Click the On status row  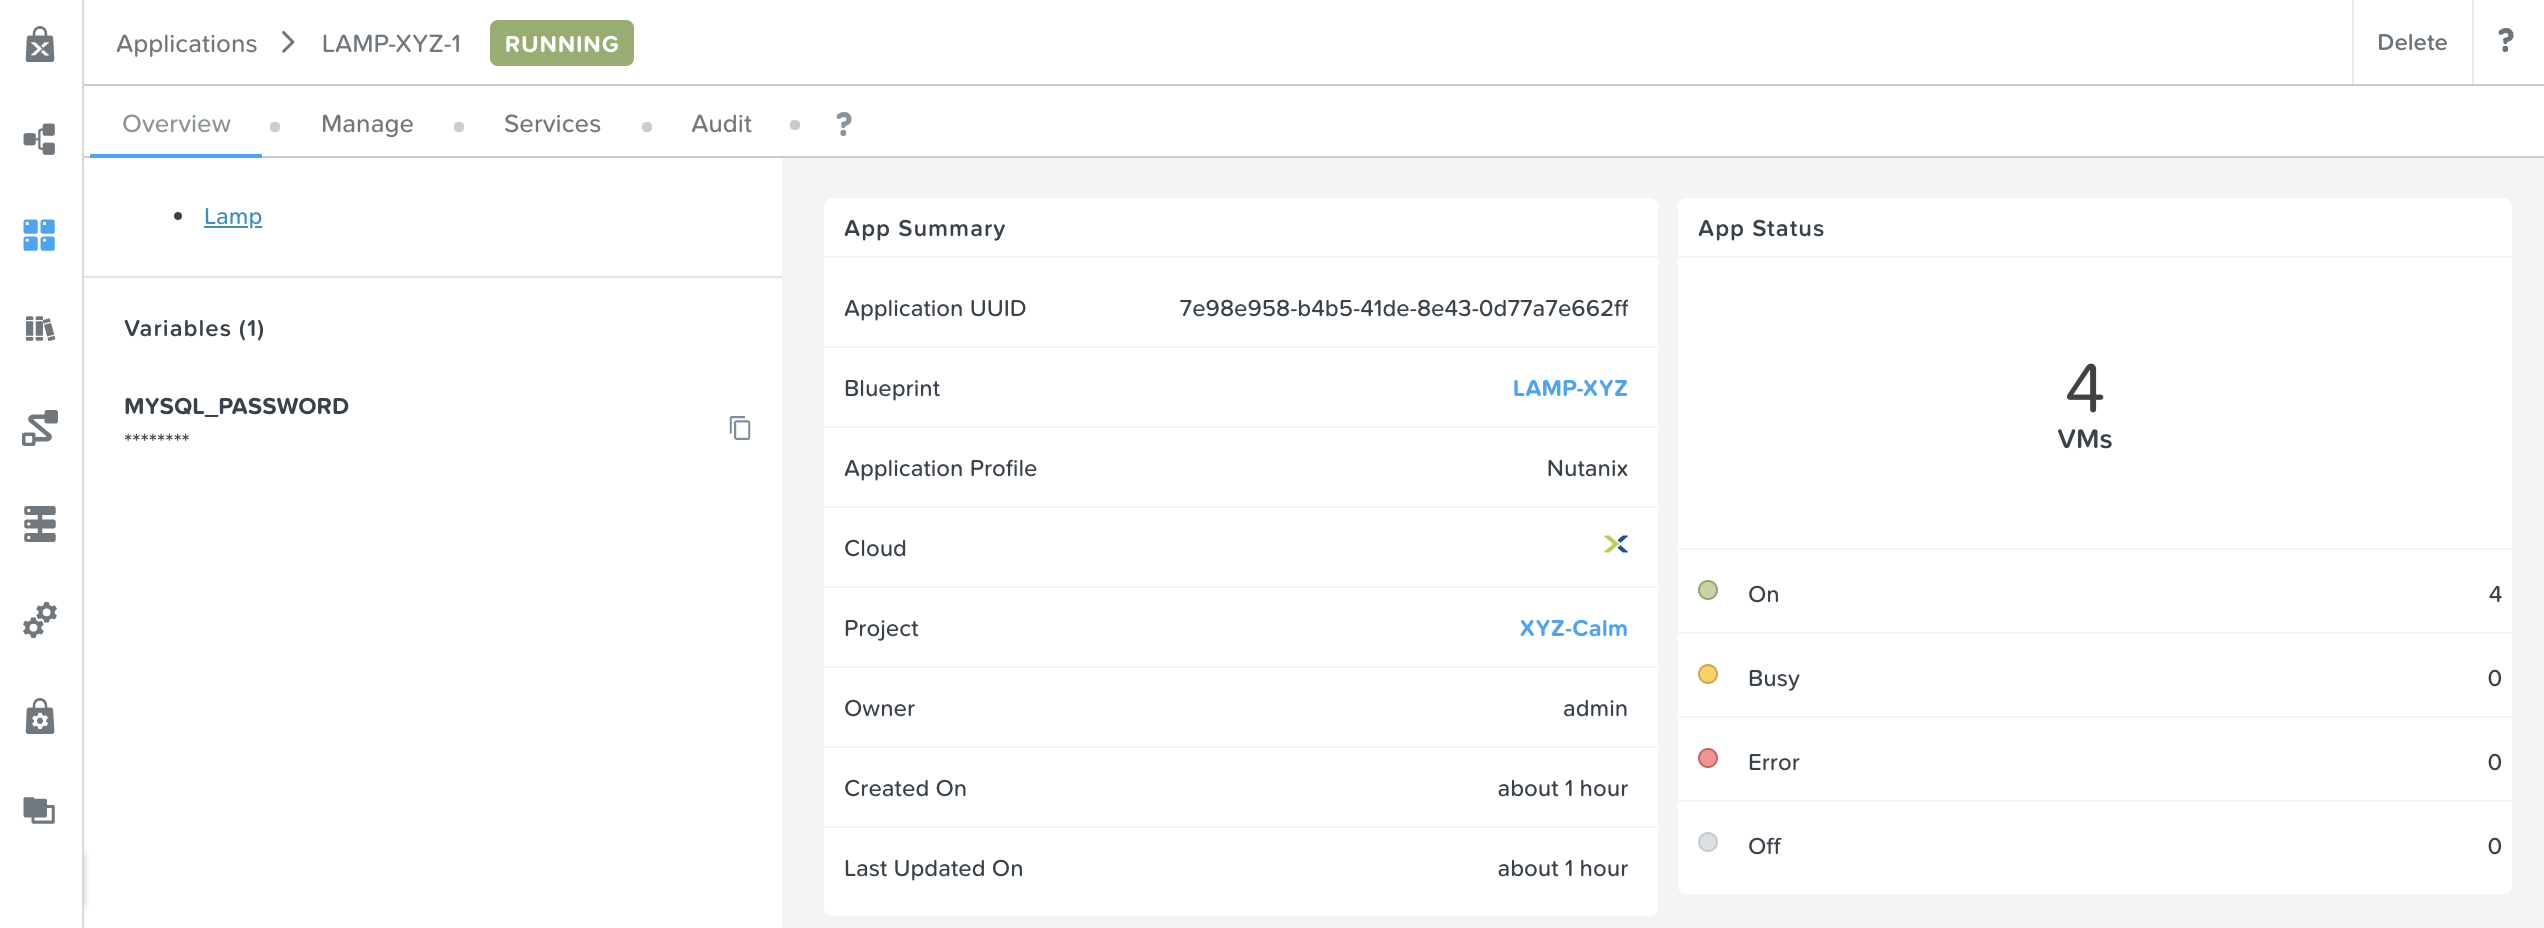click(2094, 593)
